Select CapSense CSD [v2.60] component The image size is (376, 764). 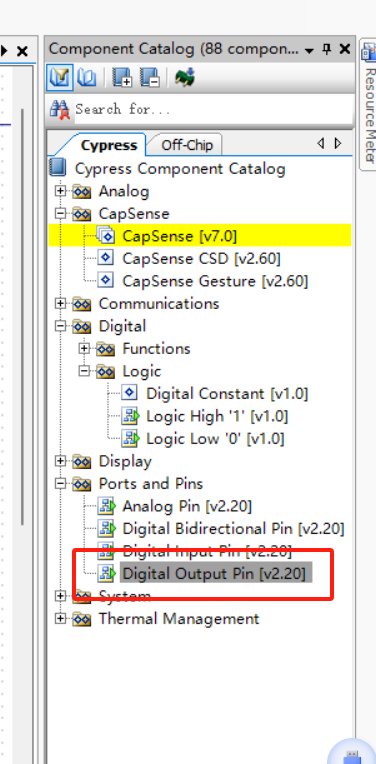[x=201, y=259]
